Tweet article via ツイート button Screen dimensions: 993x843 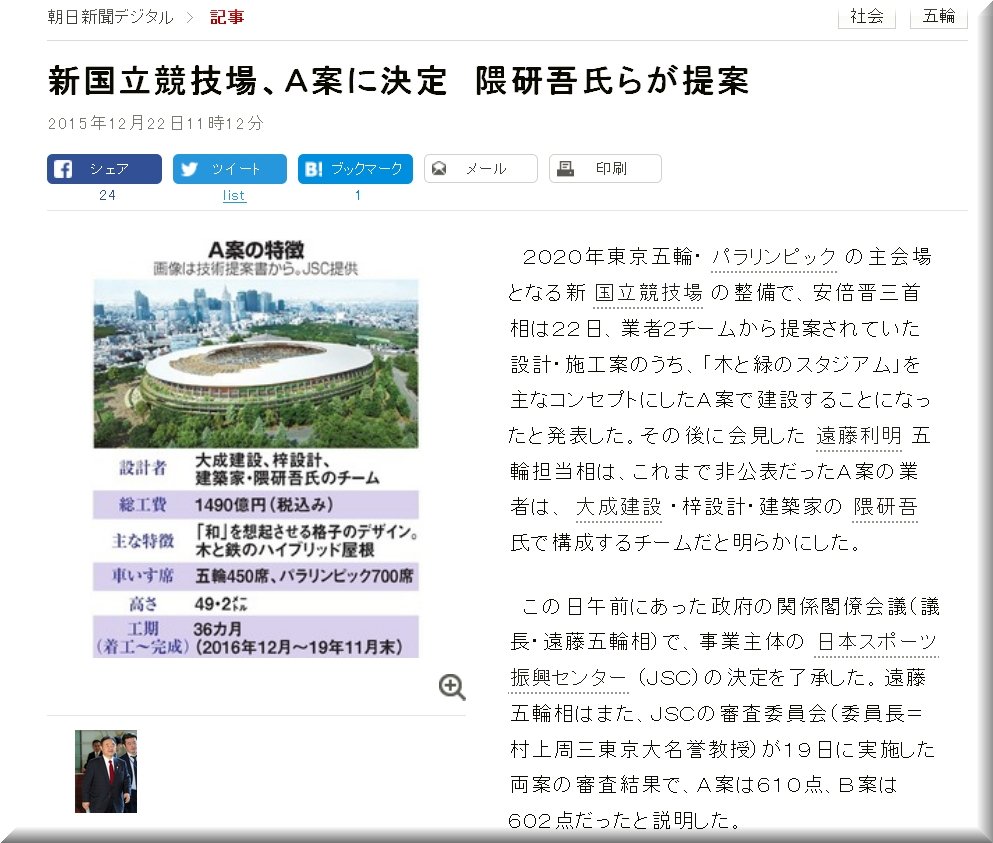point(230,169)
